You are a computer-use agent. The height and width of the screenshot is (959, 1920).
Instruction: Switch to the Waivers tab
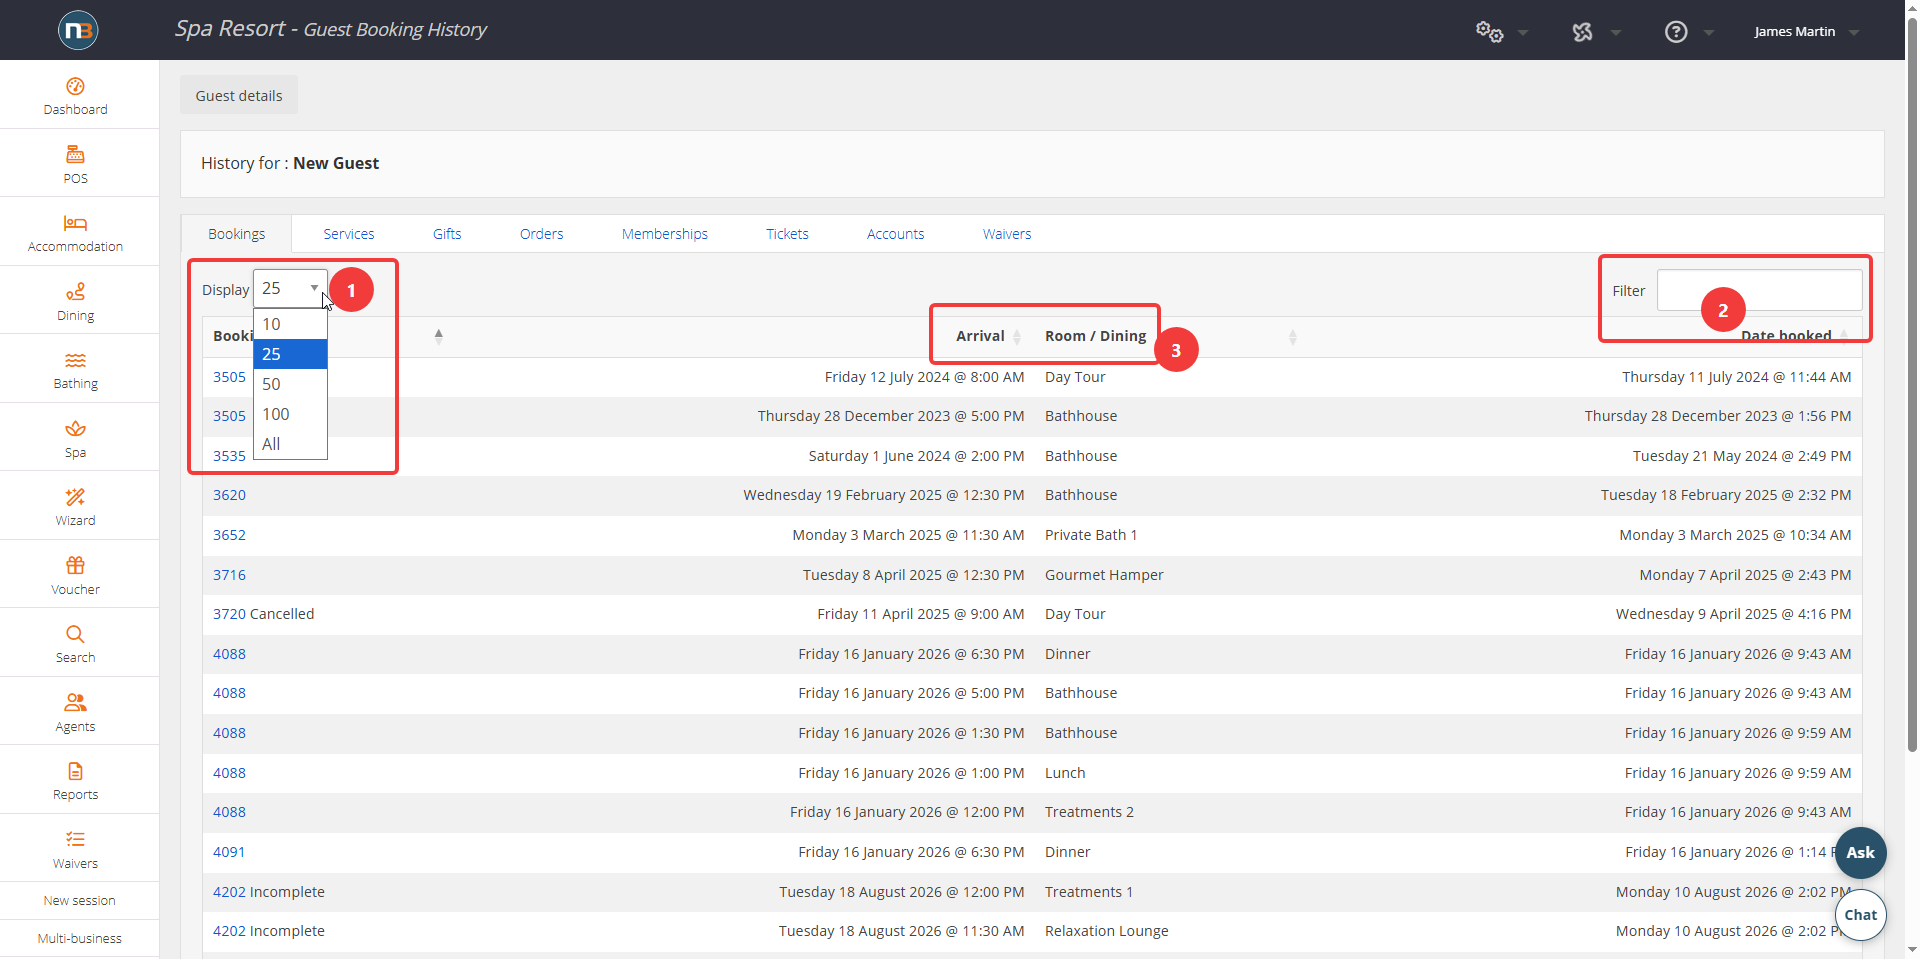tap(1006, 234)
